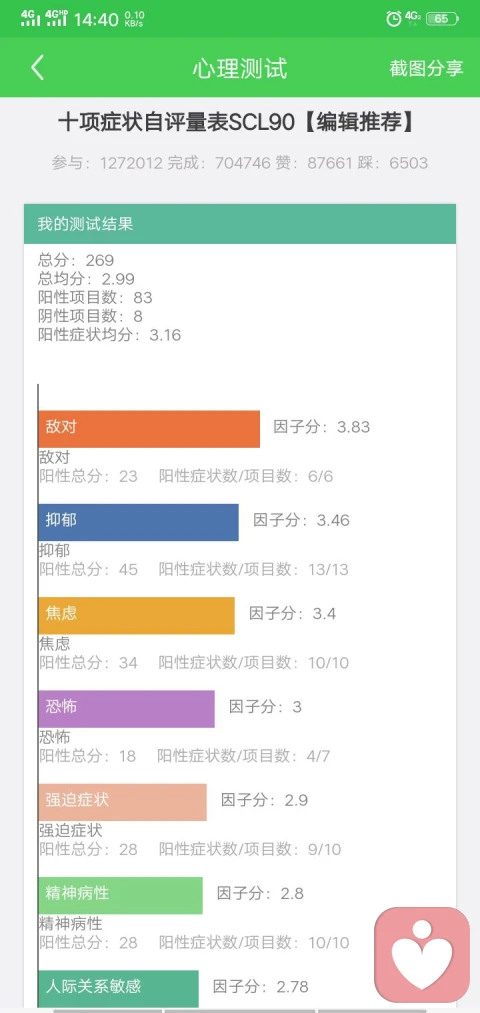Screen dimensions: 480x1013
Task: Tap the 4G signal strength icon
Action: click(30, 18)
